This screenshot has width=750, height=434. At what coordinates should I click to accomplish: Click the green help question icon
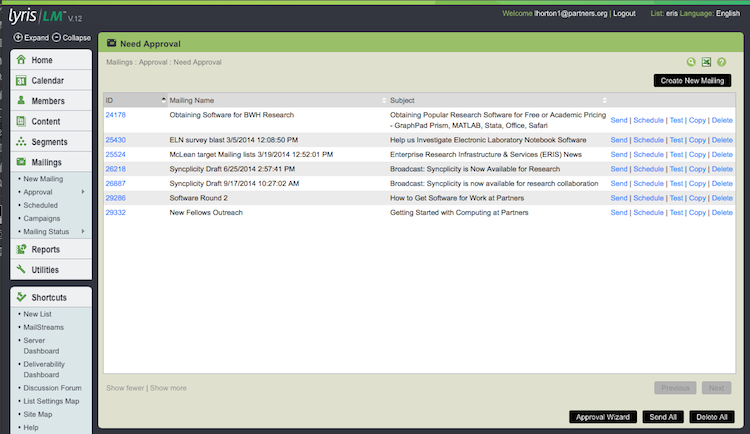(721, 62)
